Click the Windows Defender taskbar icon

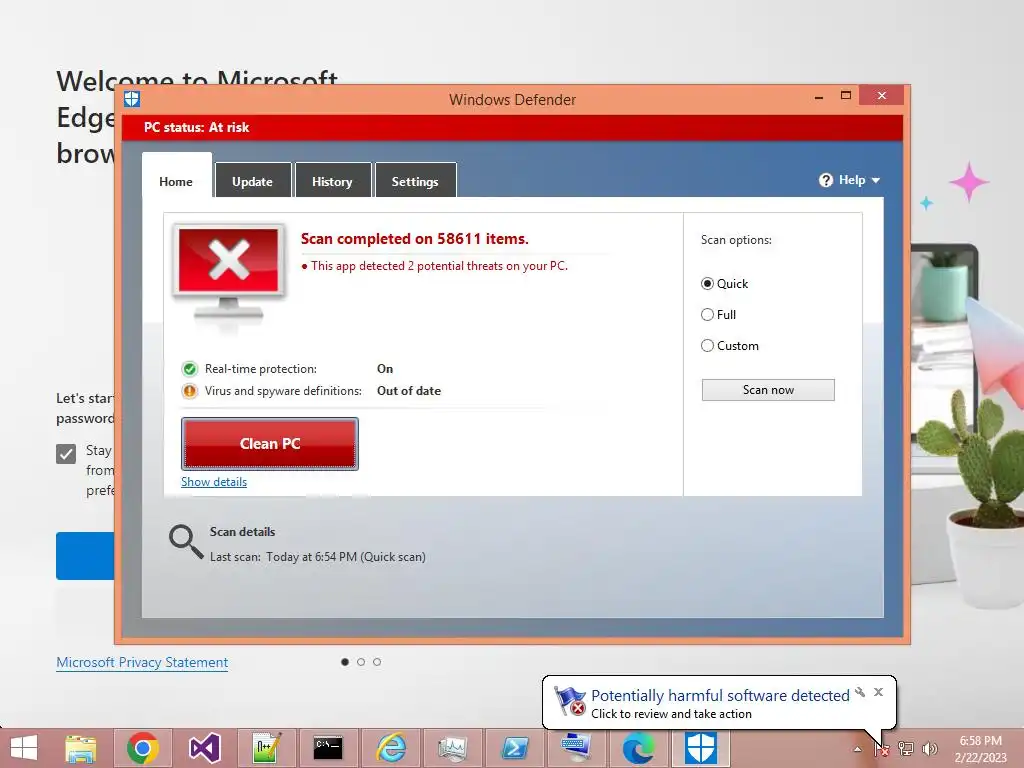coord(700,748)
